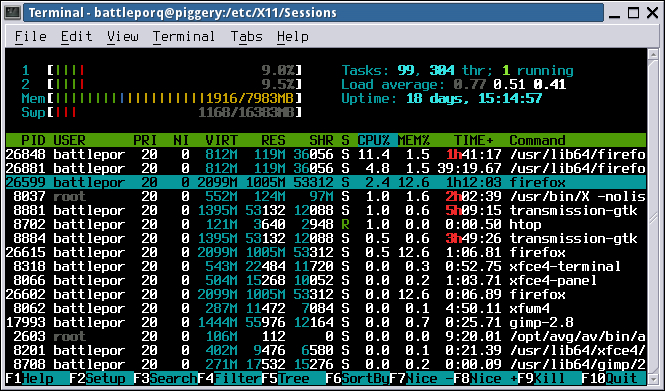Screen dimensions: 665x391
Task: Select the /opt/avg/av/bin process row
Action: tap(326, 336)
